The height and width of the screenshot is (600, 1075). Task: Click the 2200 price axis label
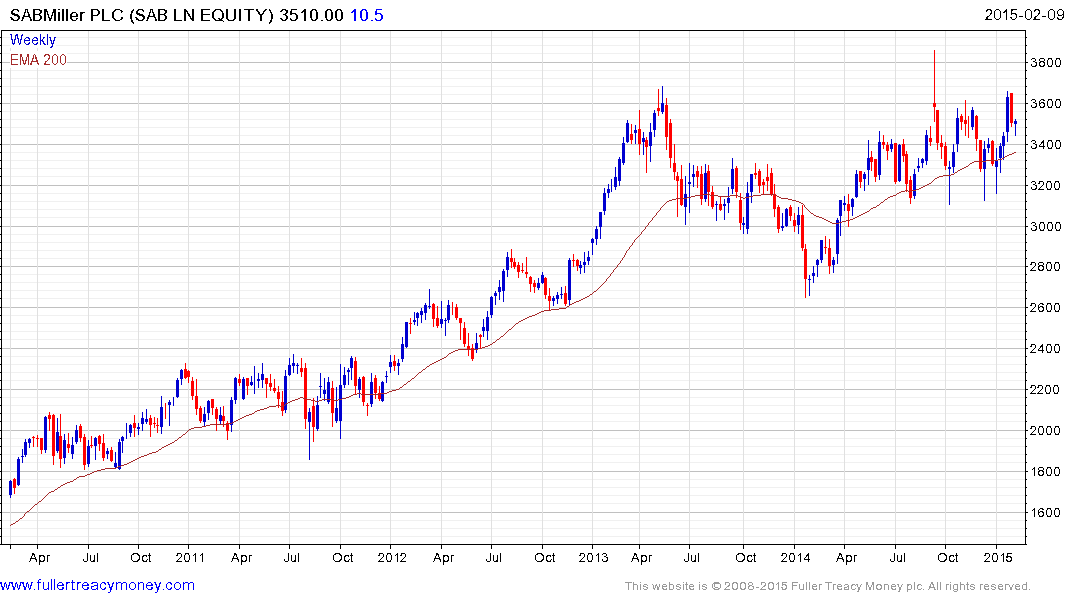1046,389
